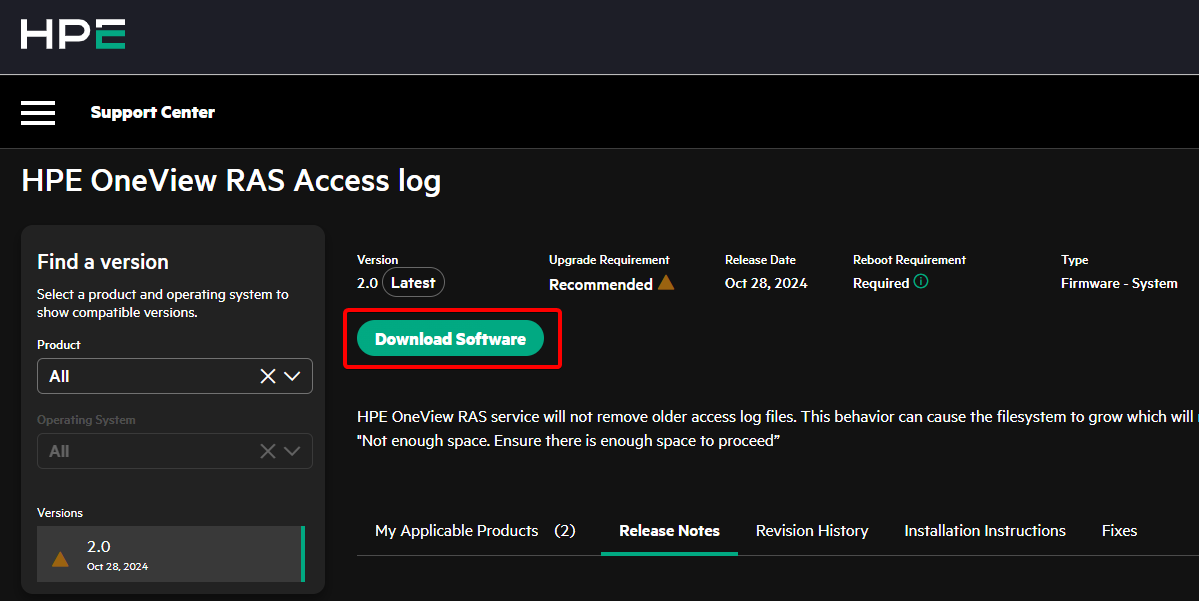The height and width of the screenshot is (601, 1199).
Task: Click the Latest version badge
Action: coord(413,283)
